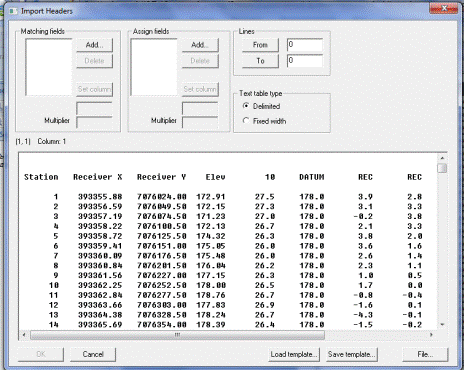
Task: Click Set column in Matching fields group
Action: (x=94, y=89)
